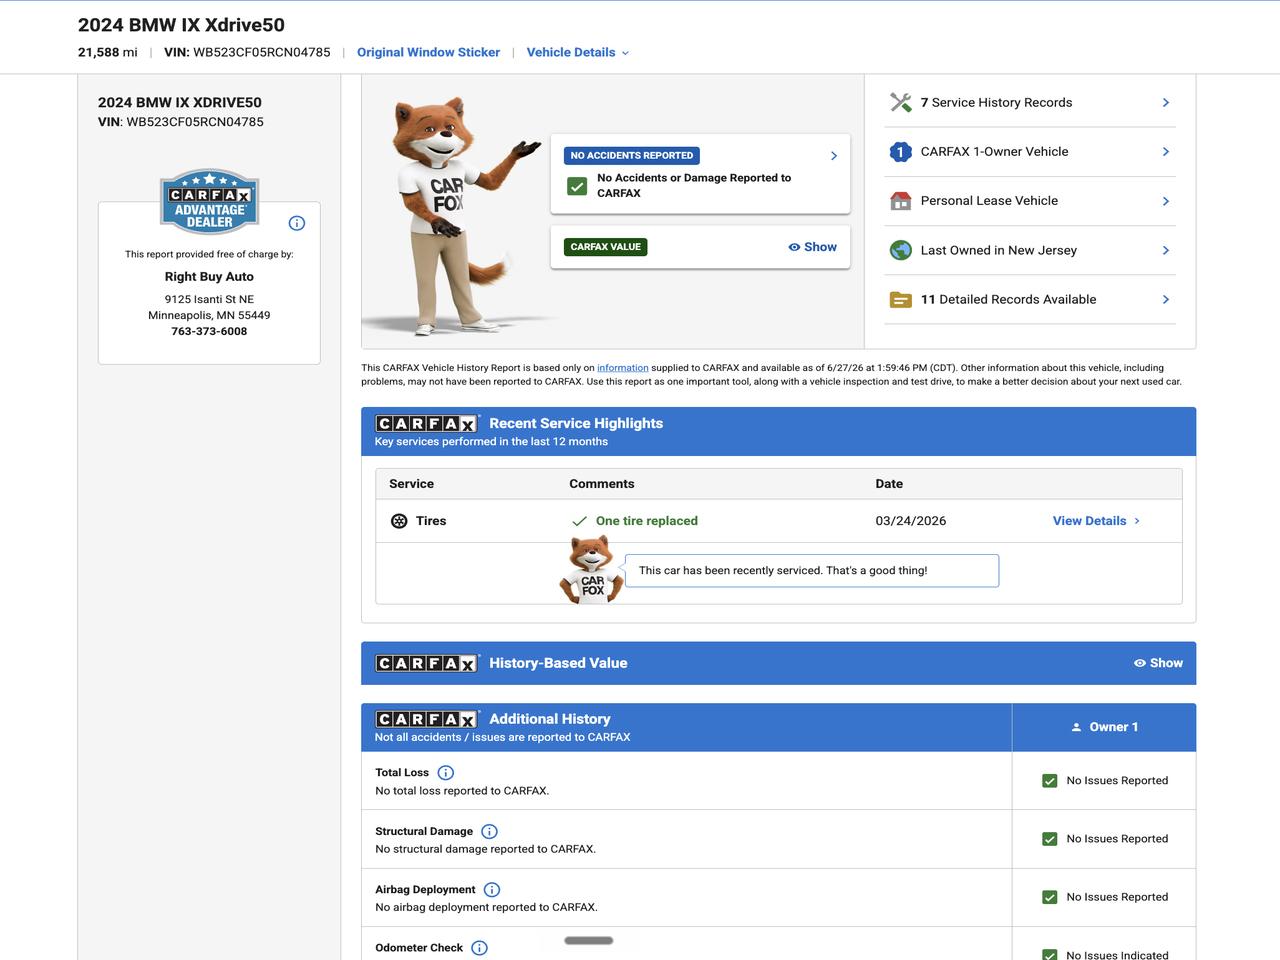Click the dealer address 9125 Isanti St NE
The height and width of the screenshot is (960, 1280).
click(x=209, y=299)
